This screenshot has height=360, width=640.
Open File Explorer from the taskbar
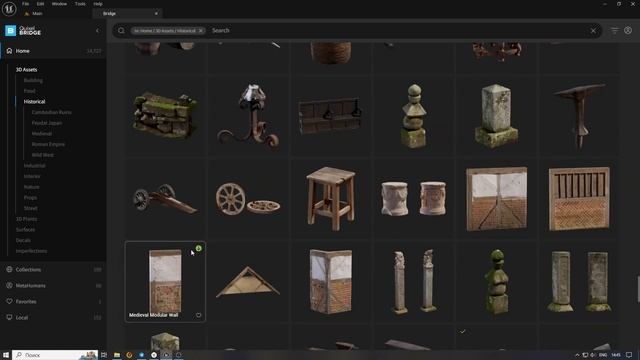[117, 355]
